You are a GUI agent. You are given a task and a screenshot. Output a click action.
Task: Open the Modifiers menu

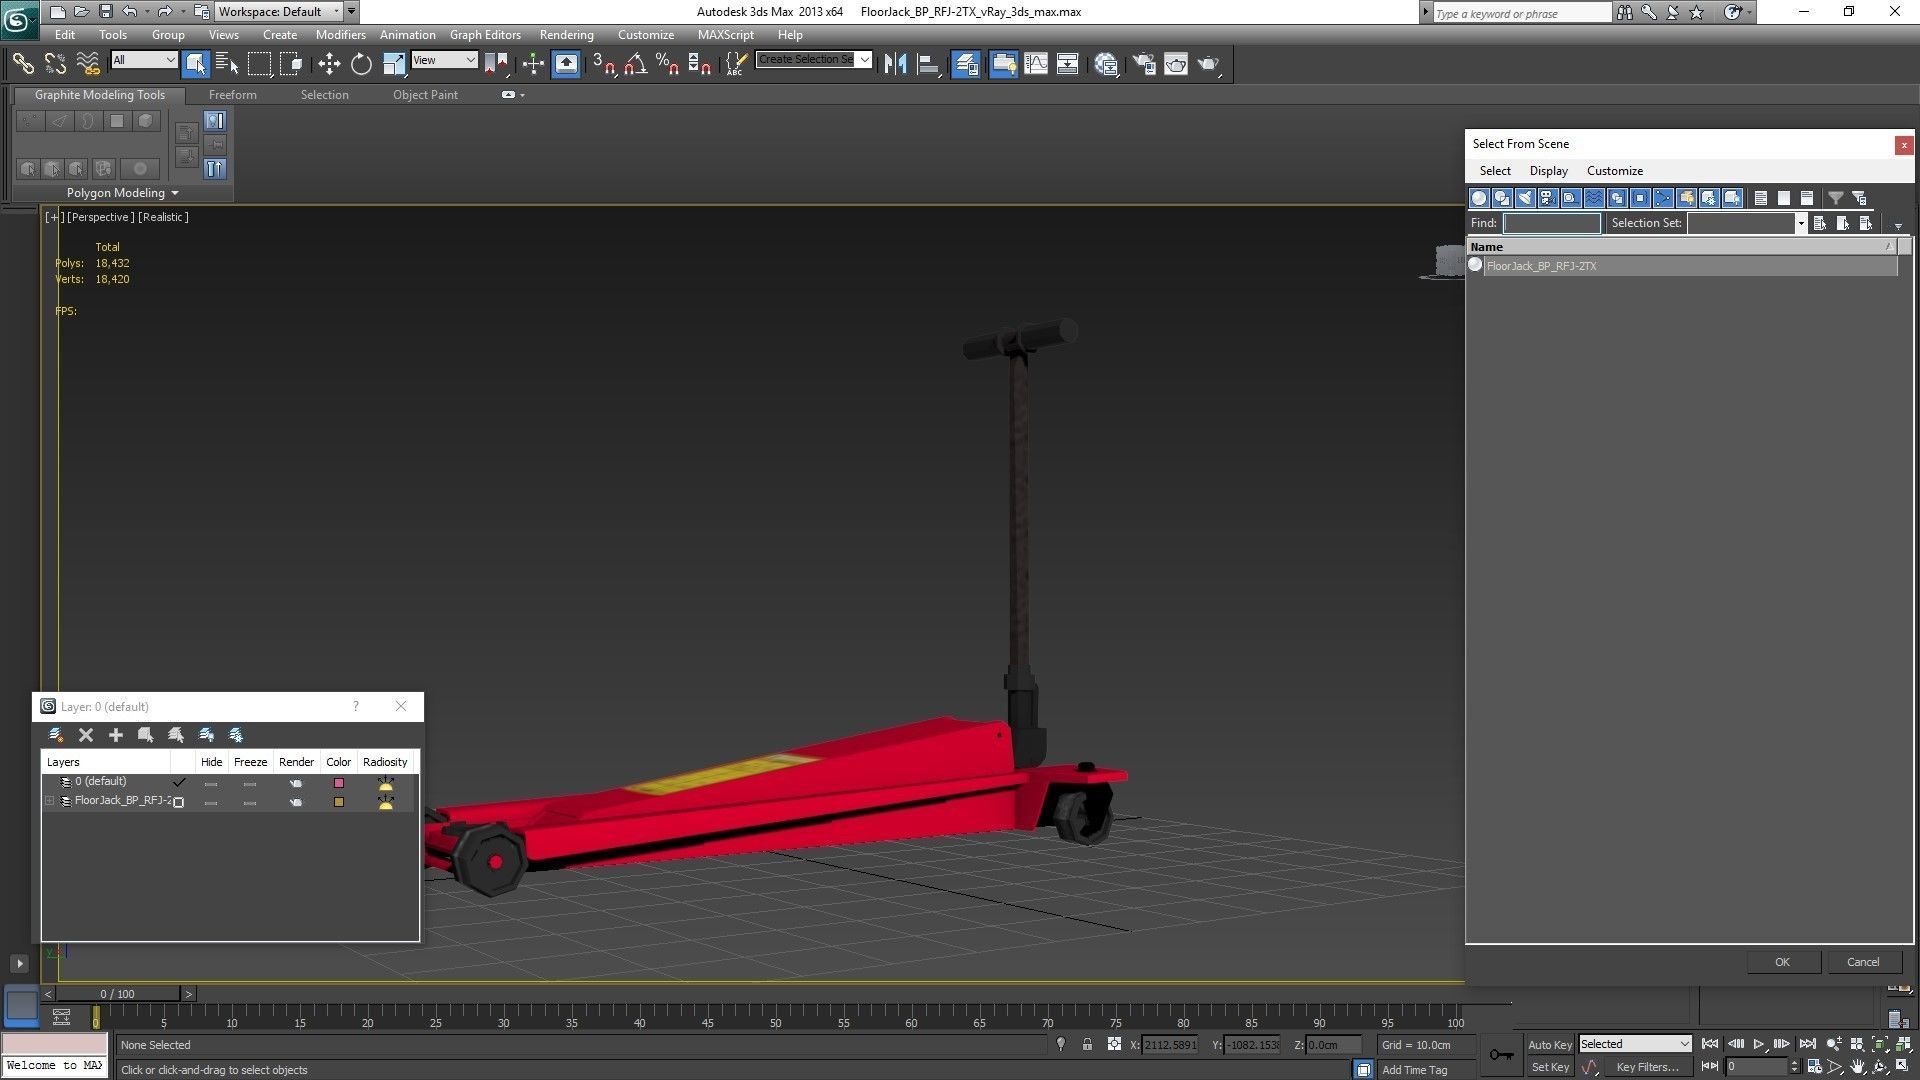pos(340,34)
